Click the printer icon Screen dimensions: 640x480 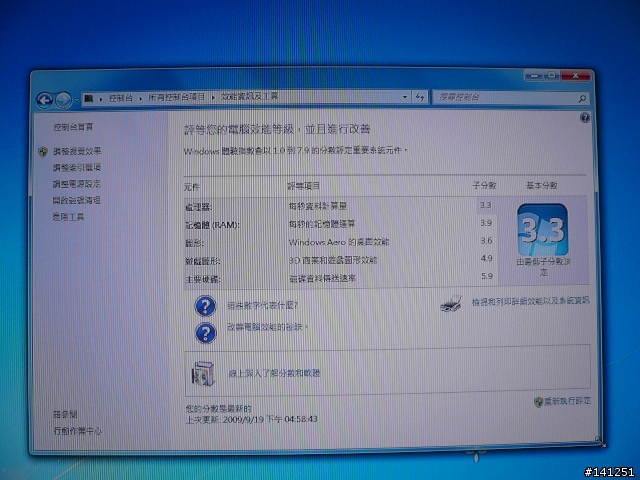tap(451, 304)
